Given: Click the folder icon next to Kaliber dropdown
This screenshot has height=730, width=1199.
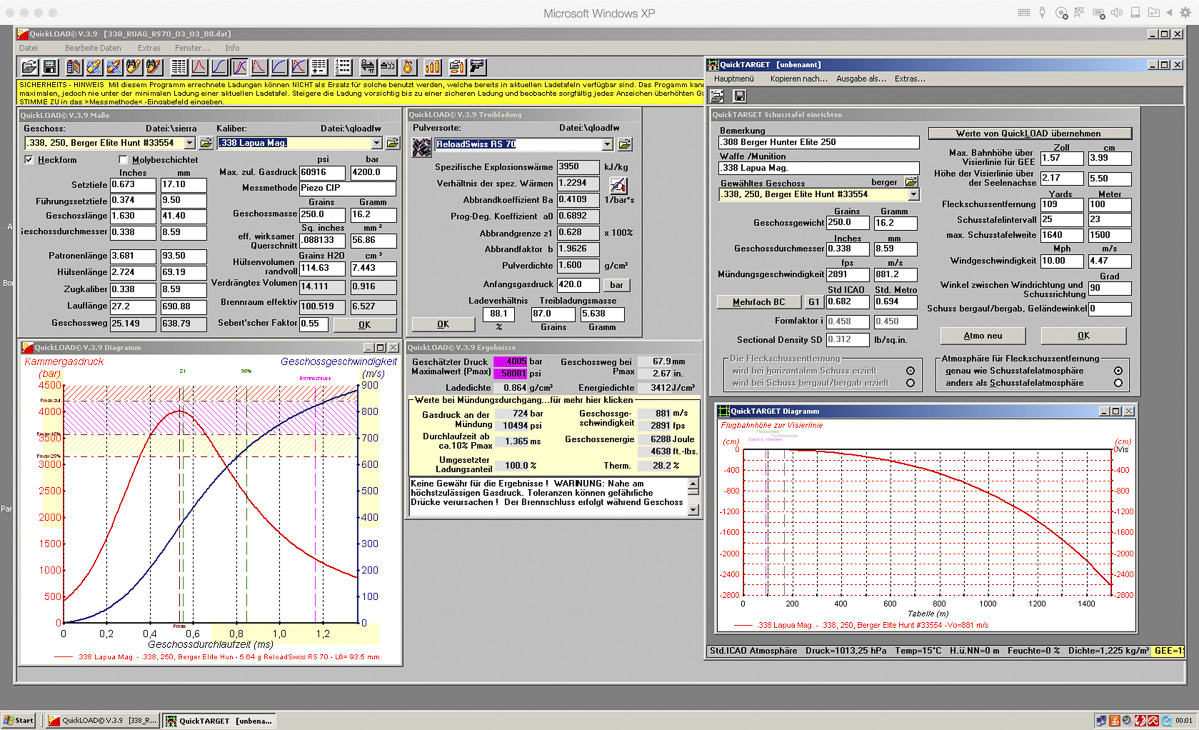Looking at the screenshot, I should 392,143.
